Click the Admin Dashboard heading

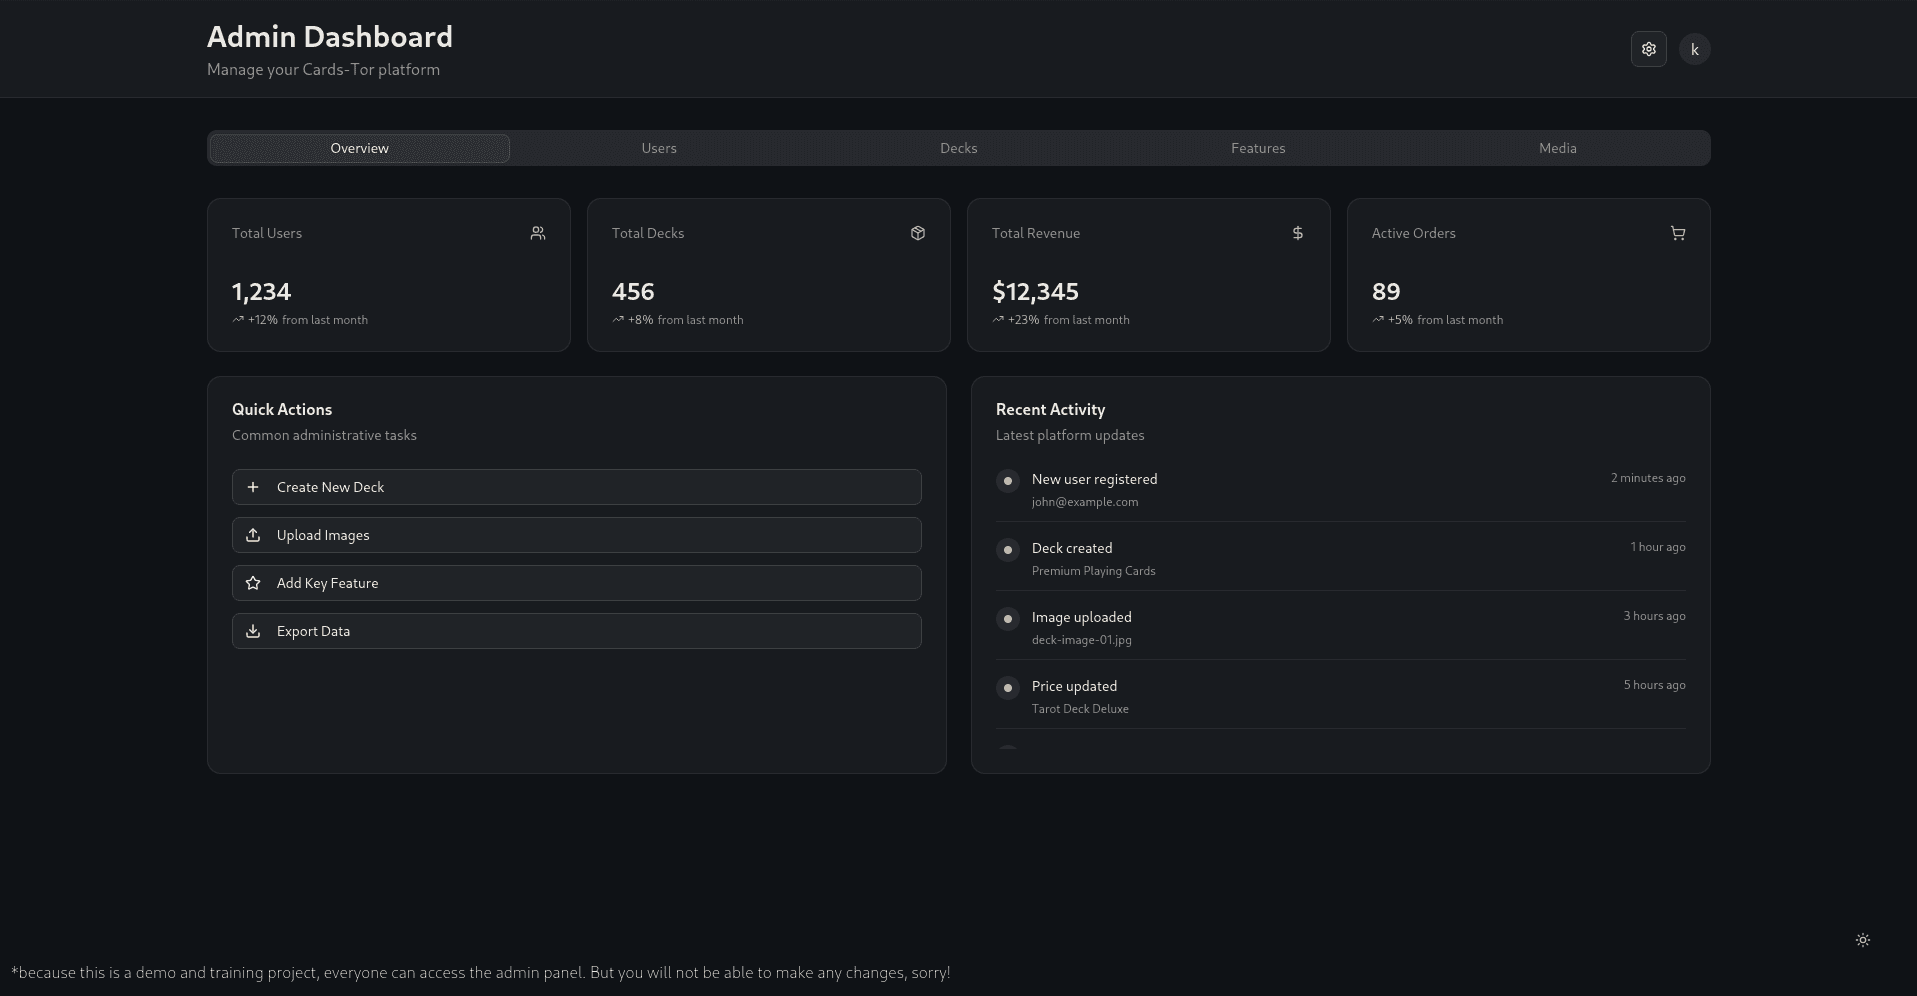click(330, 37)
